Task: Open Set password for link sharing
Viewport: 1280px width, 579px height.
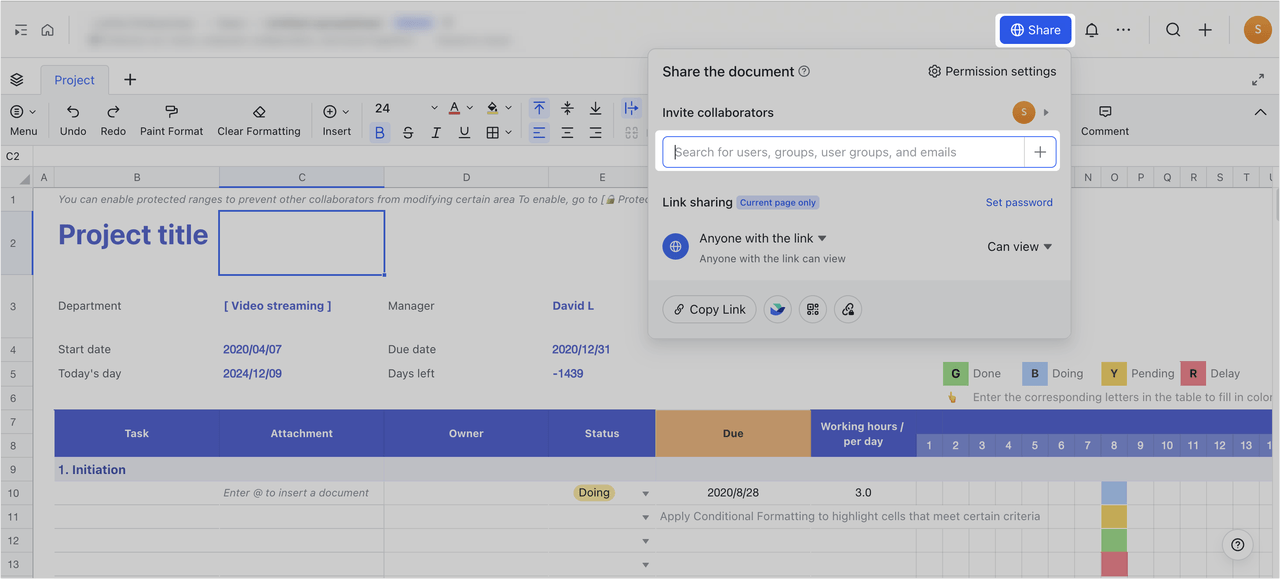Action: click(1019, 202)
